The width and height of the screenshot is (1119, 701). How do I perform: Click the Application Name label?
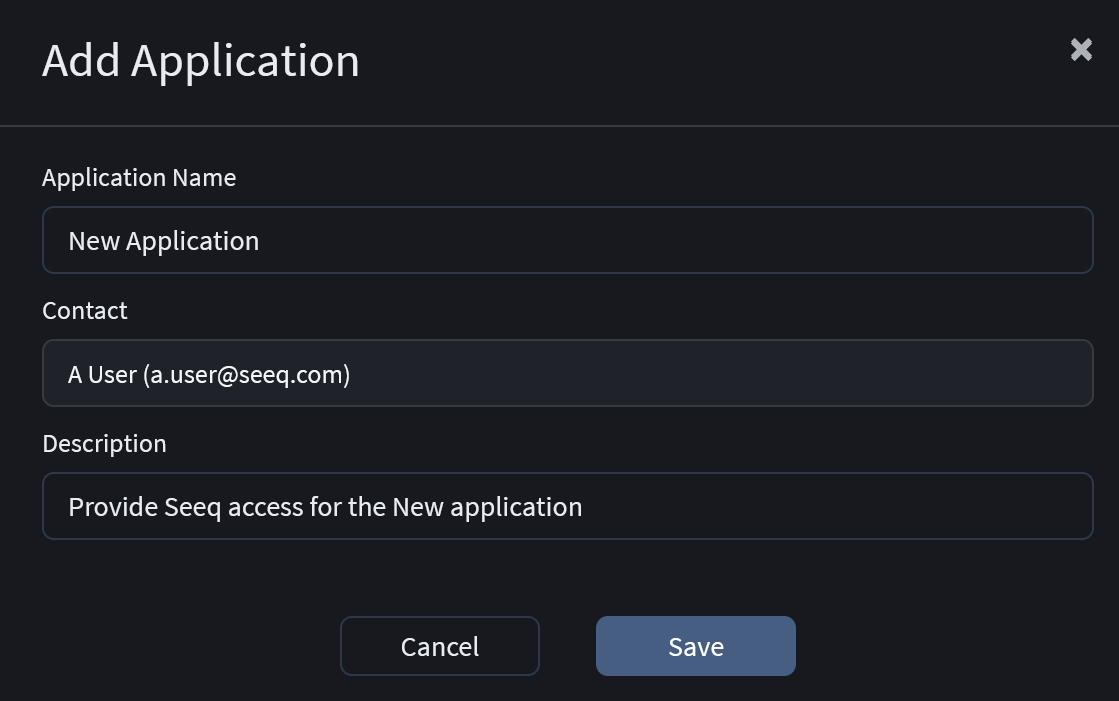coord(139,177)
